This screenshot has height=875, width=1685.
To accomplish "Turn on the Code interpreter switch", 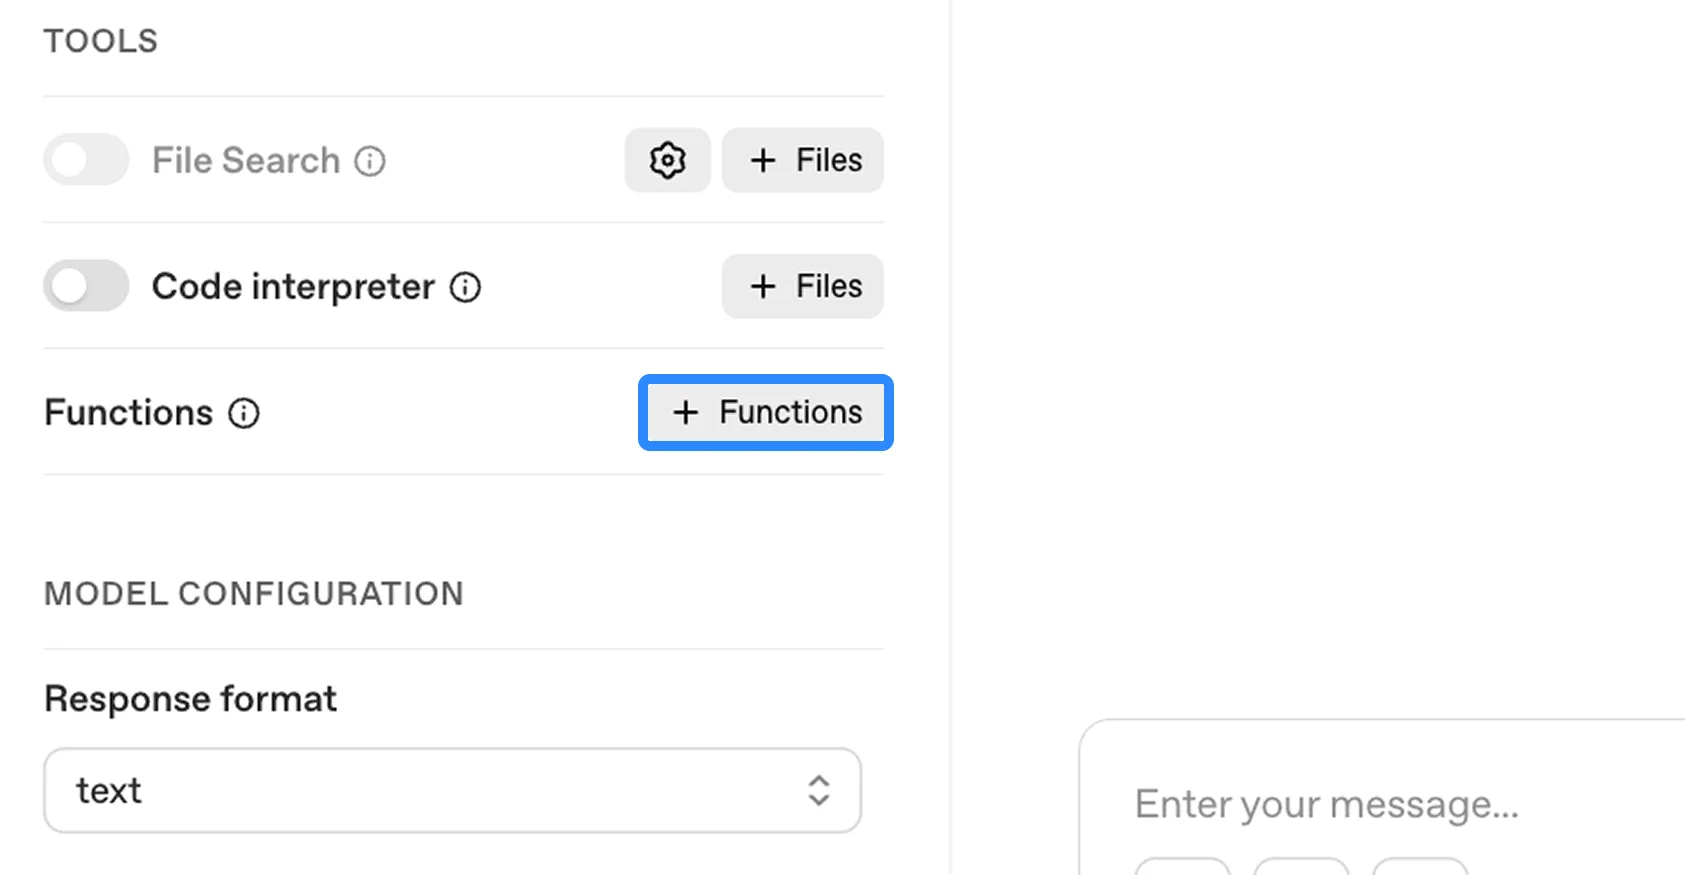I will (x=86, y=286).
